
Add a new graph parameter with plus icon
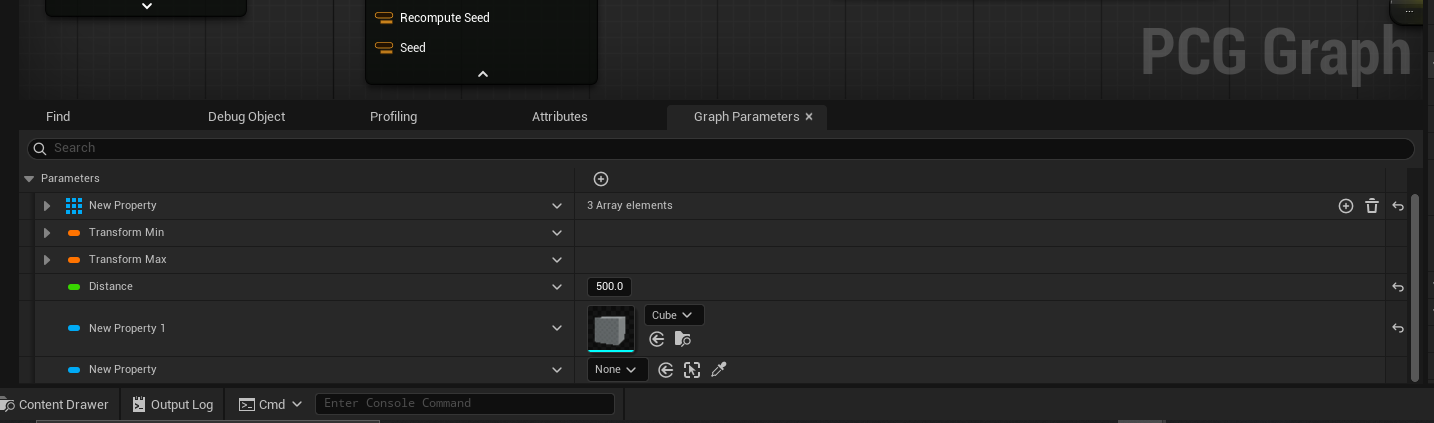[601, 179]
